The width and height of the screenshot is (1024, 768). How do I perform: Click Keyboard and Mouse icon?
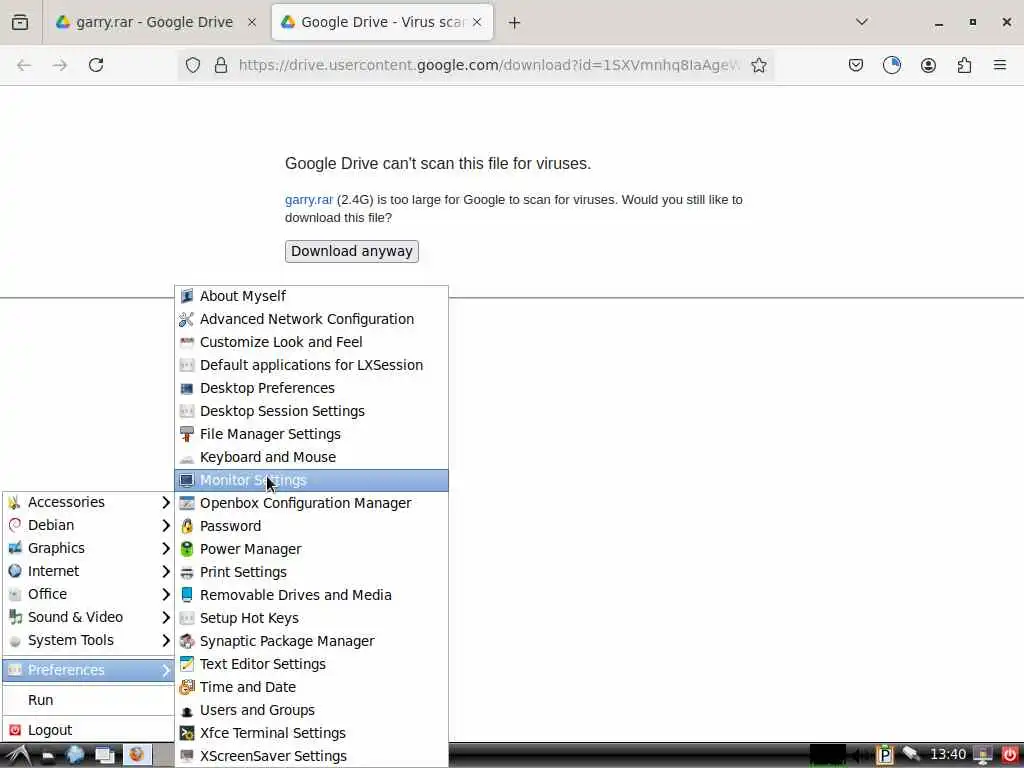187,457
